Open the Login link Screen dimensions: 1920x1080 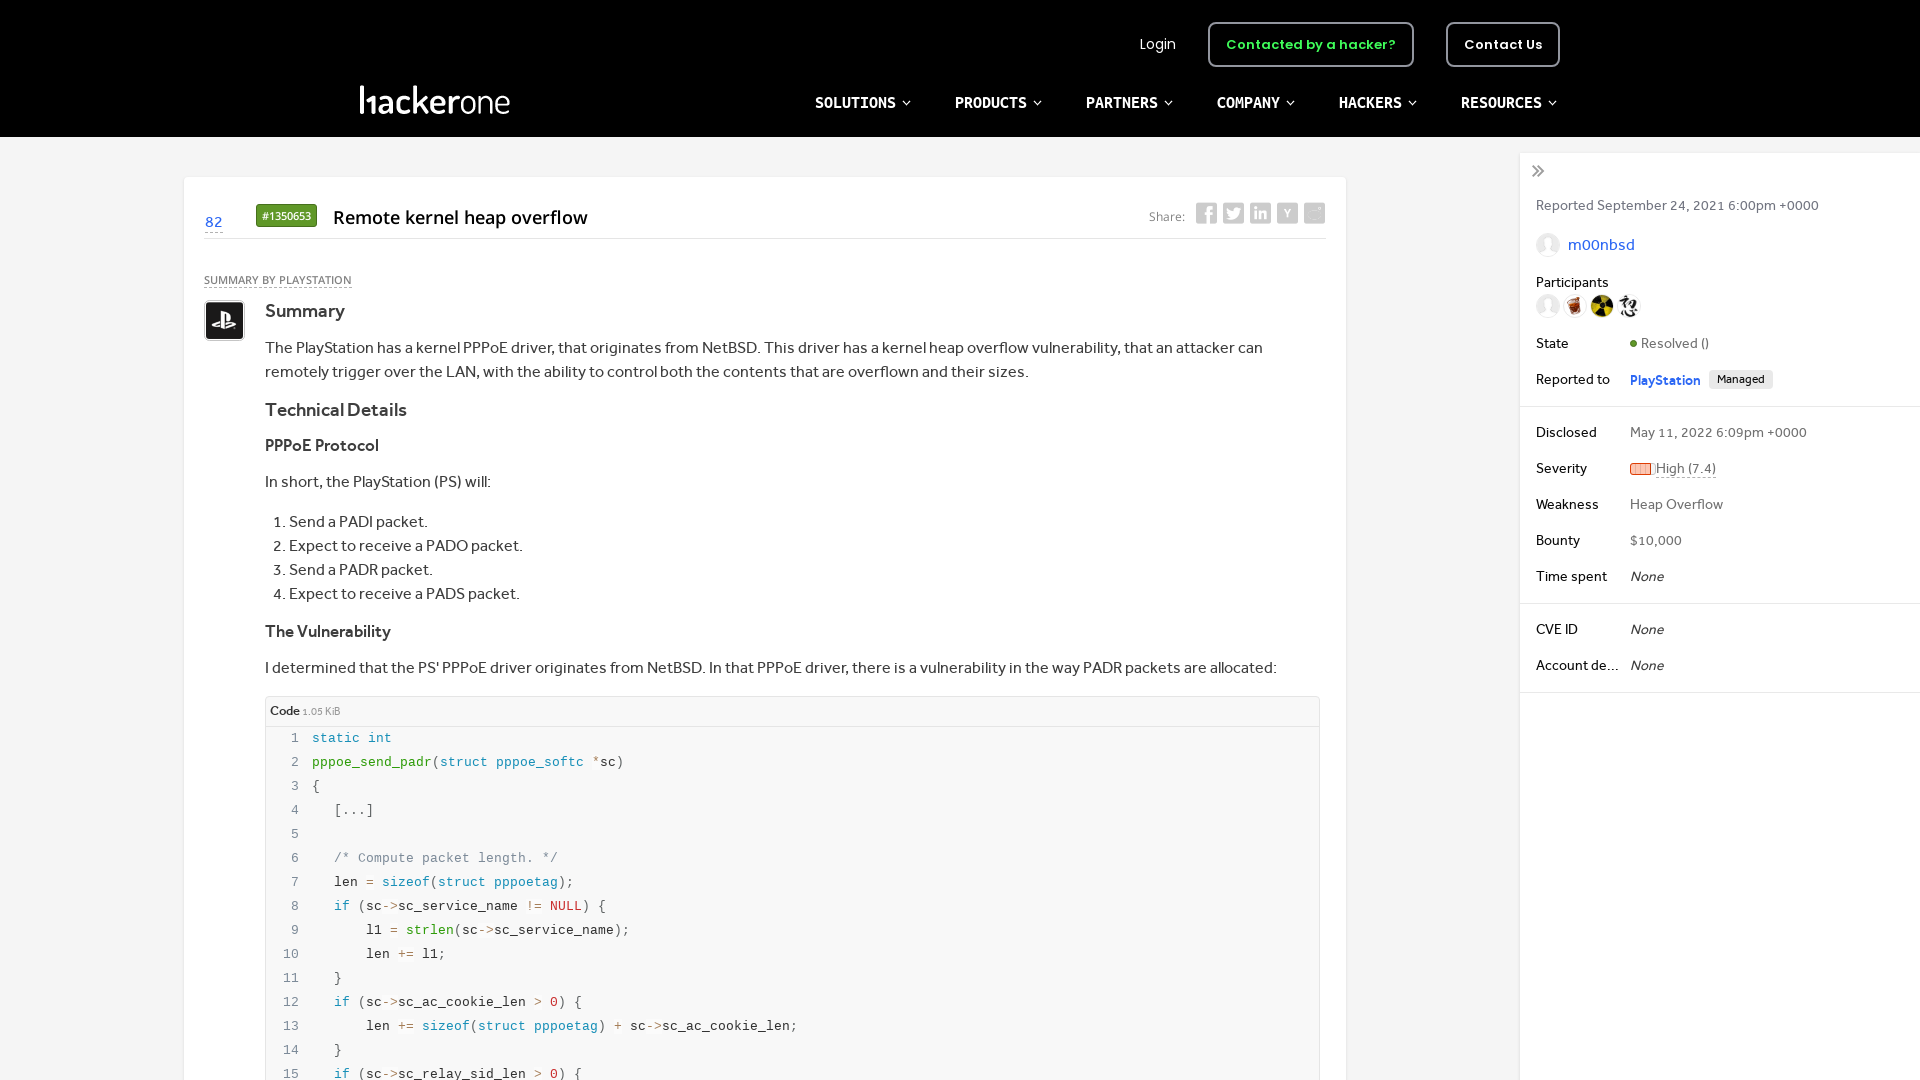click(x=1157, y=44)
